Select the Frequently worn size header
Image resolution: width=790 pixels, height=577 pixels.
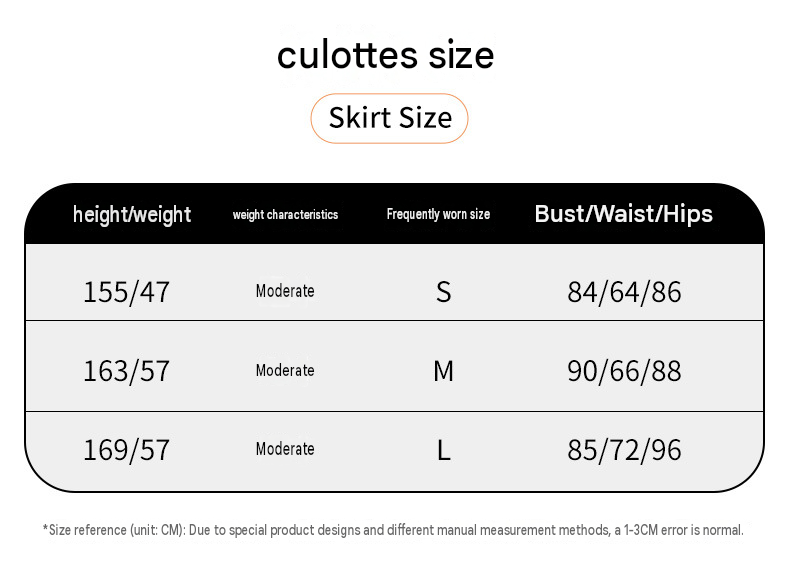(x=438, y=214)
